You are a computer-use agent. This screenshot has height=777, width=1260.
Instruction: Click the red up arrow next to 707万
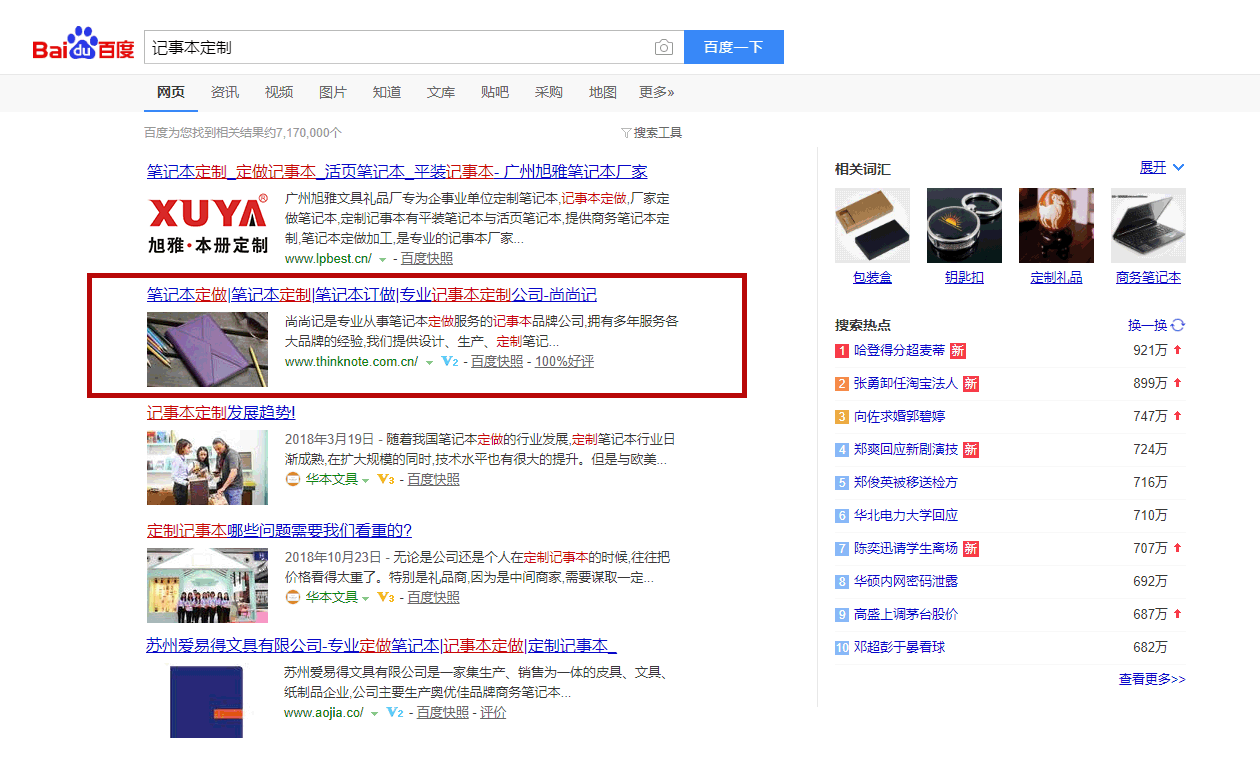1178,548
